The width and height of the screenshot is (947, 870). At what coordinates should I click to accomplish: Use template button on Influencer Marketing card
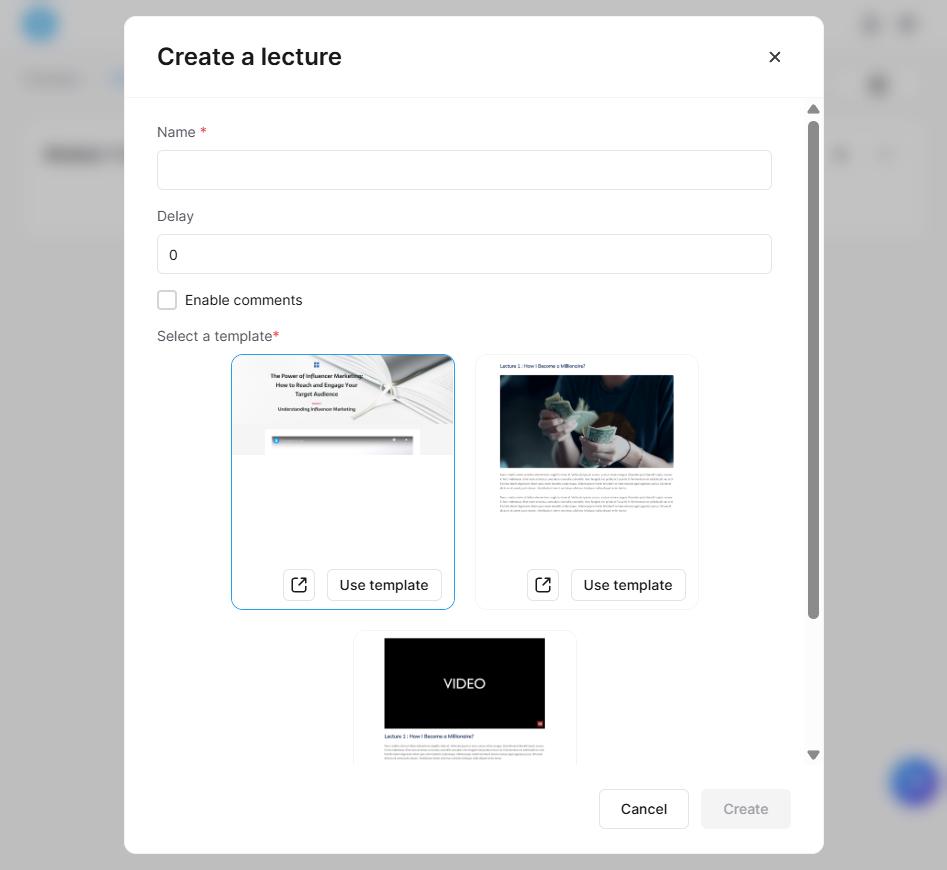click(x=384, y=585)
